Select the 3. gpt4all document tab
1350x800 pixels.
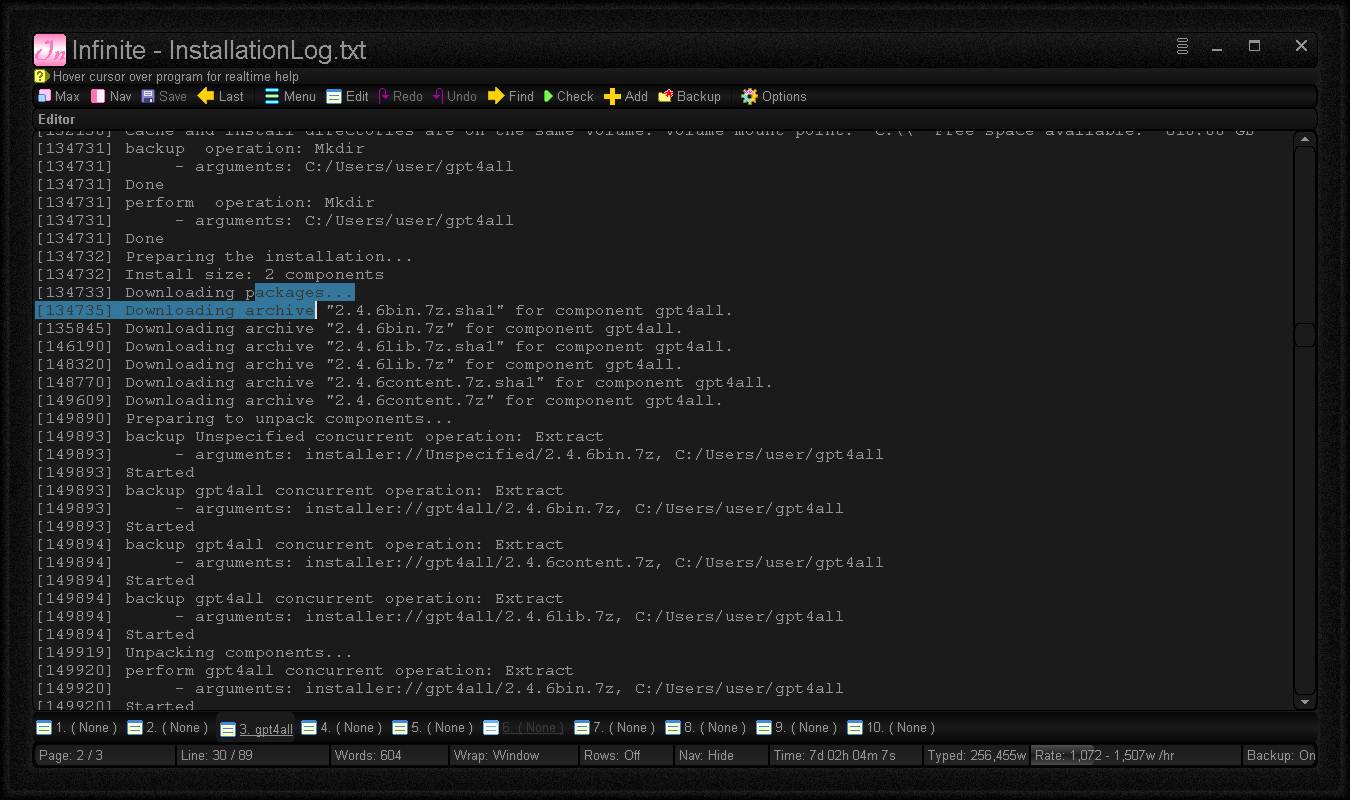coord(257,729)
